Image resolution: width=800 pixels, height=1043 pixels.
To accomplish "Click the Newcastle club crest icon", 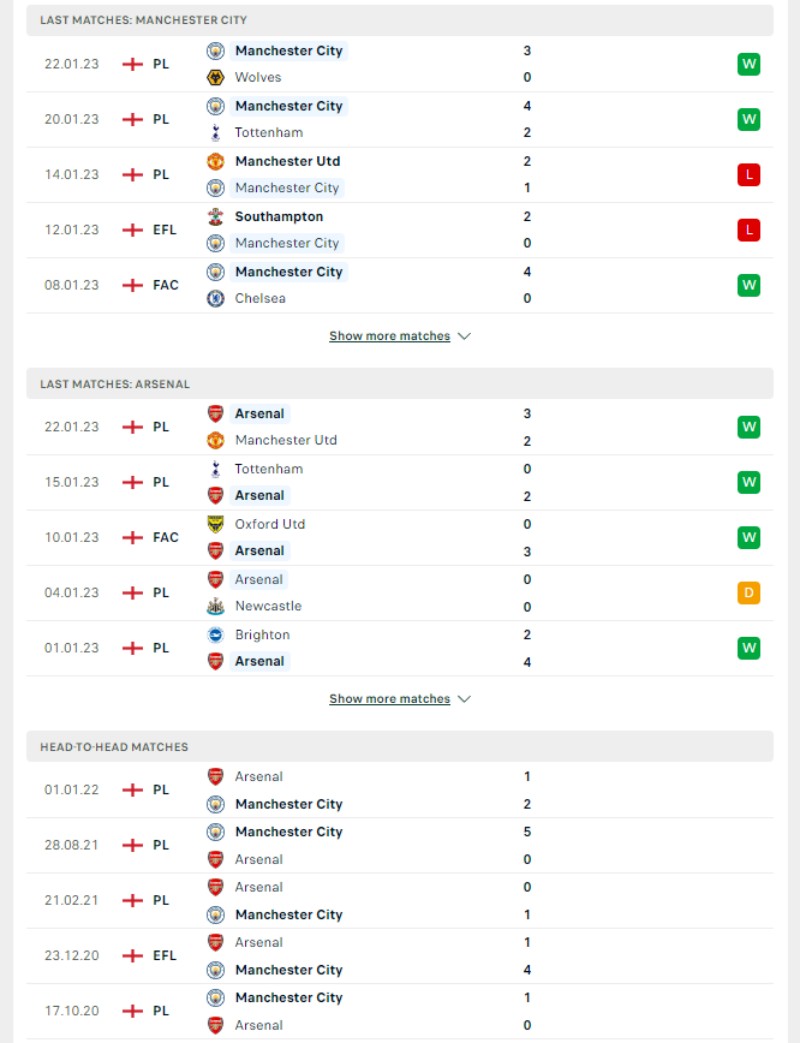I will tap(215, 606).
